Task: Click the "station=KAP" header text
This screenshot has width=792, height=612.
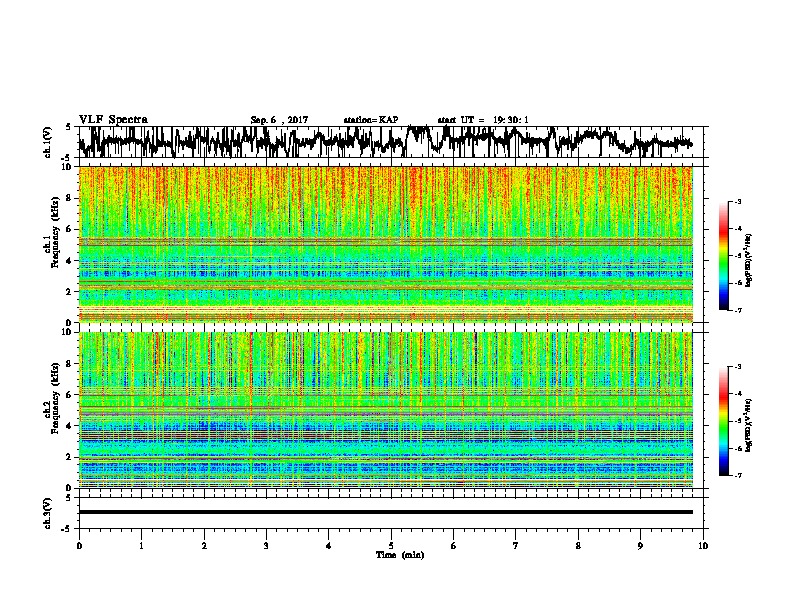Action: pos(371,120)
